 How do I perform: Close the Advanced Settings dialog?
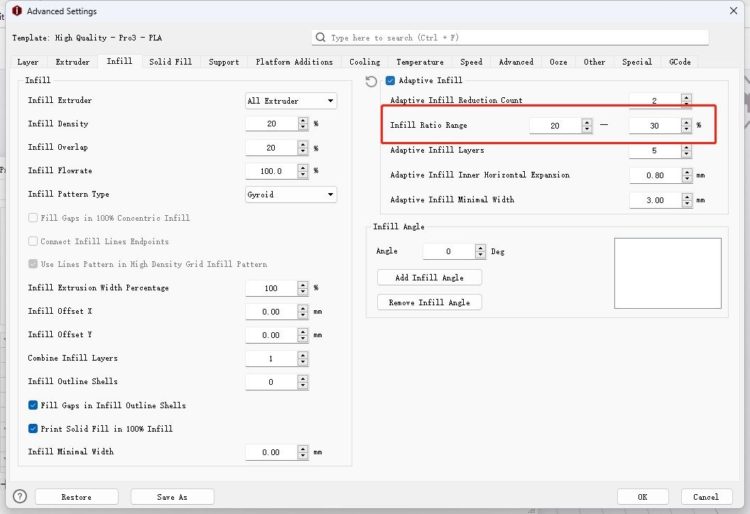point(733,11)
